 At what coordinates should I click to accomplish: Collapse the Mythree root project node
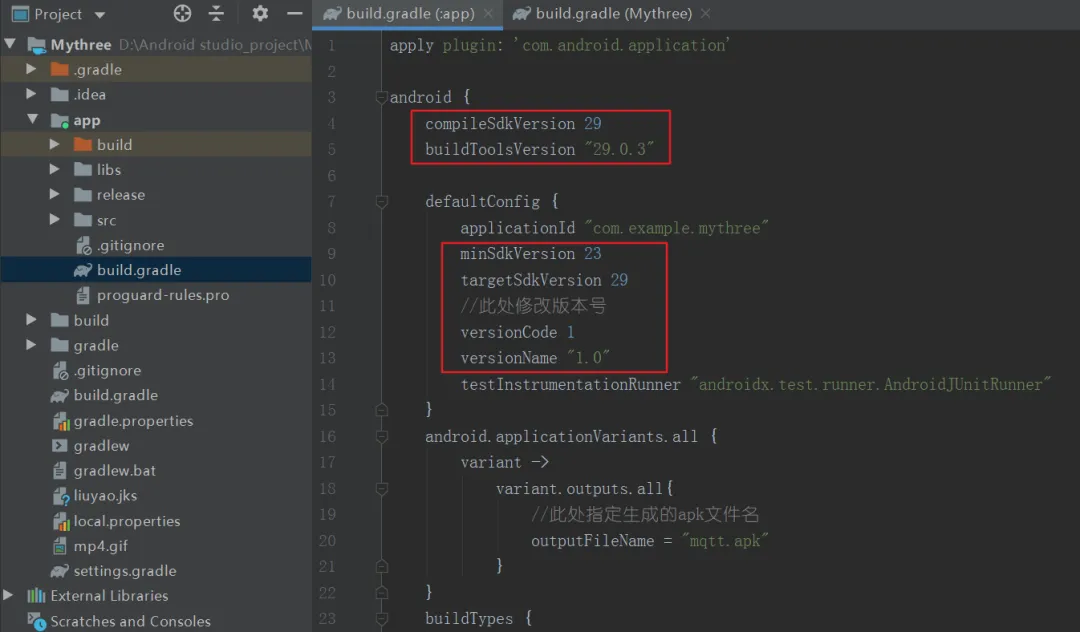click(10, 44)
